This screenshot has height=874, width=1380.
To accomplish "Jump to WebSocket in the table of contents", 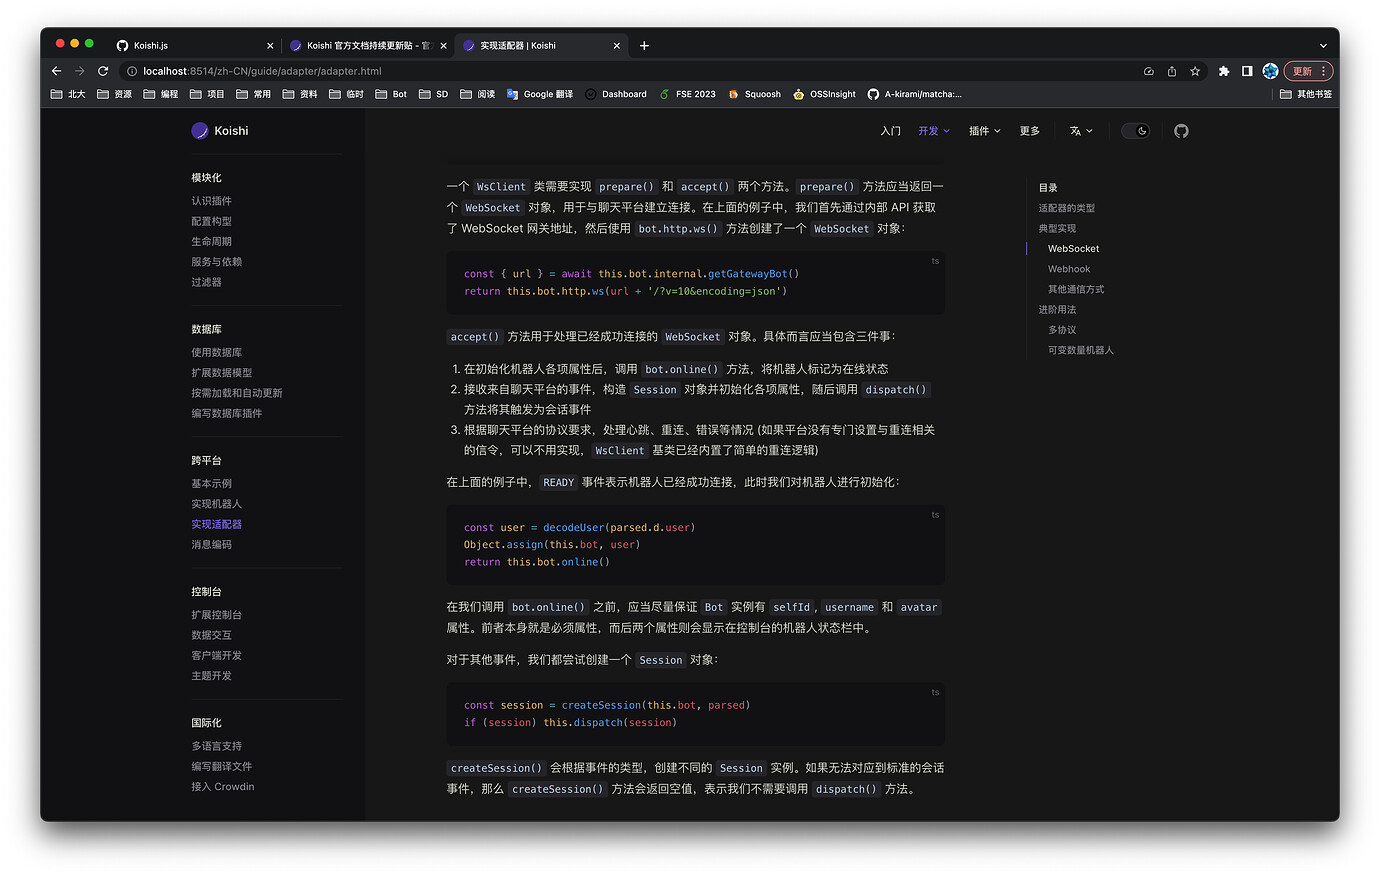I will coord(1073,248).
